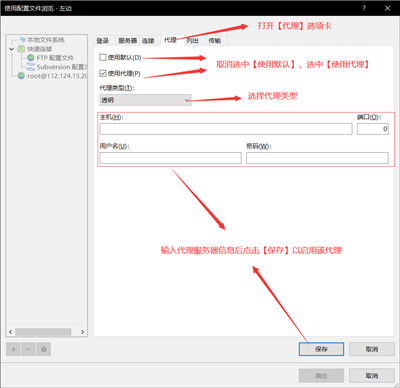Image resolution: width=400 pixels, height=388 pixels.
Task: Click the tree scrollbar right arrow
Action: [x=82, y=332]
